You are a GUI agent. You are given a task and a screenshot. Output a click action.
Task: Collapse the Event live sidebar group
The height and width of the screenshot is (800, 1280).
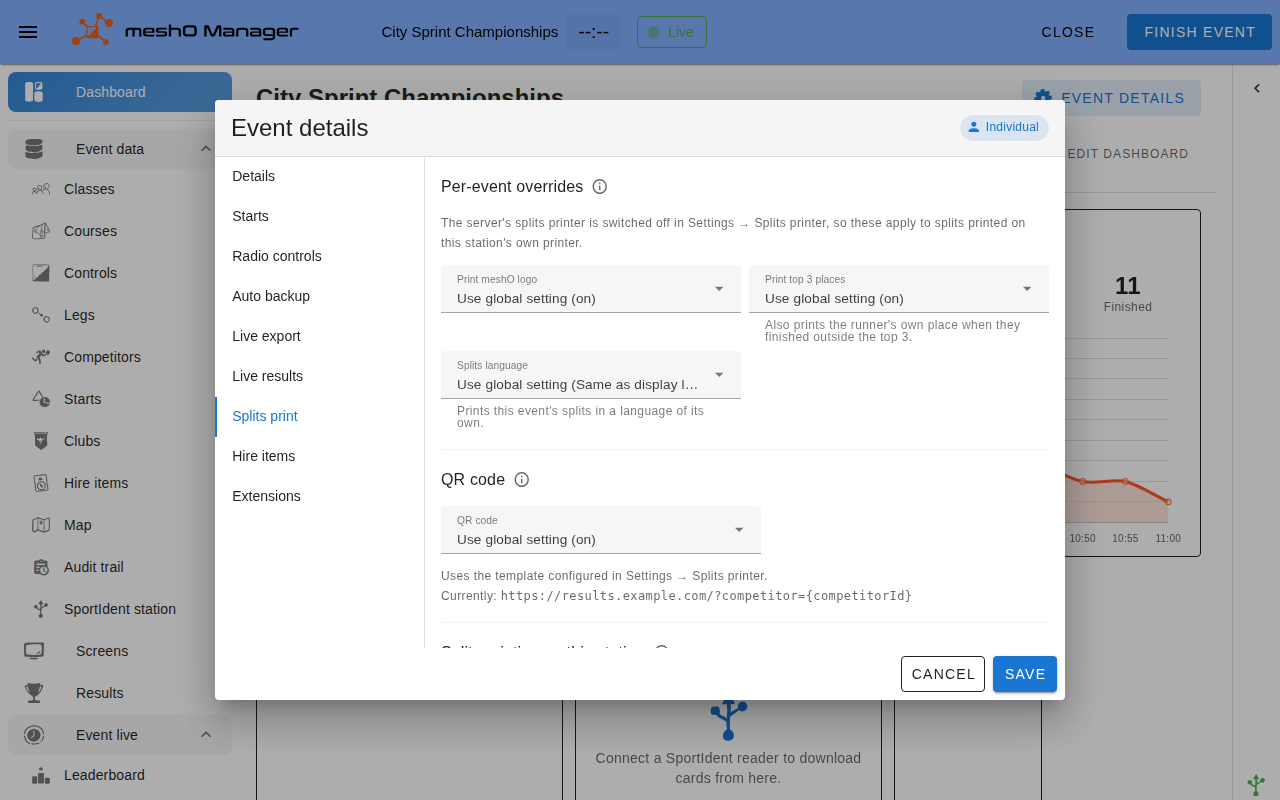[x=206, y=735]
